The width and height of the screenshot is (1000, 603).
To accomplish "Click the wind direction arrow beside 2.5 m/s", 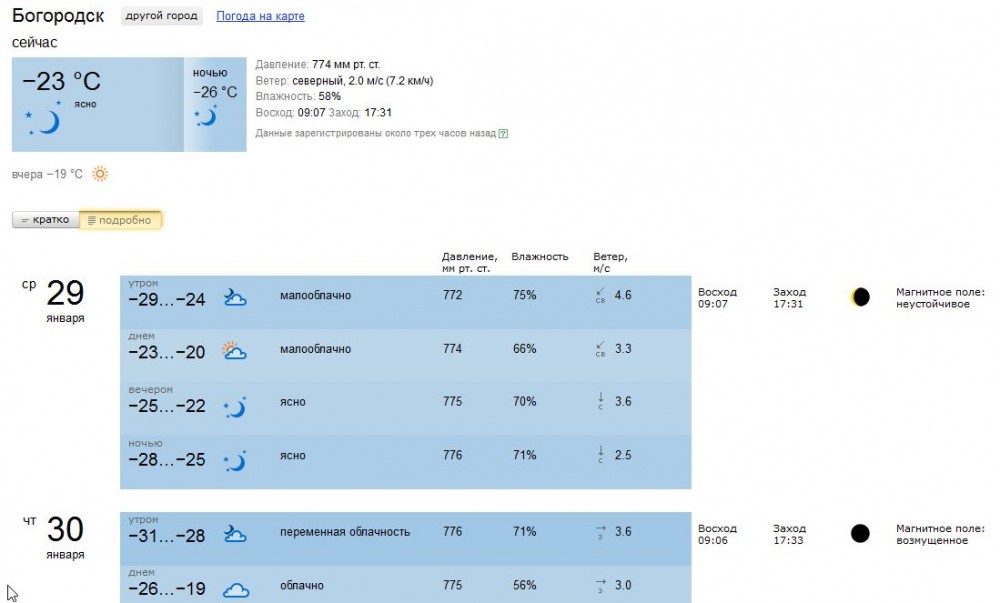I will coord(600,453).
